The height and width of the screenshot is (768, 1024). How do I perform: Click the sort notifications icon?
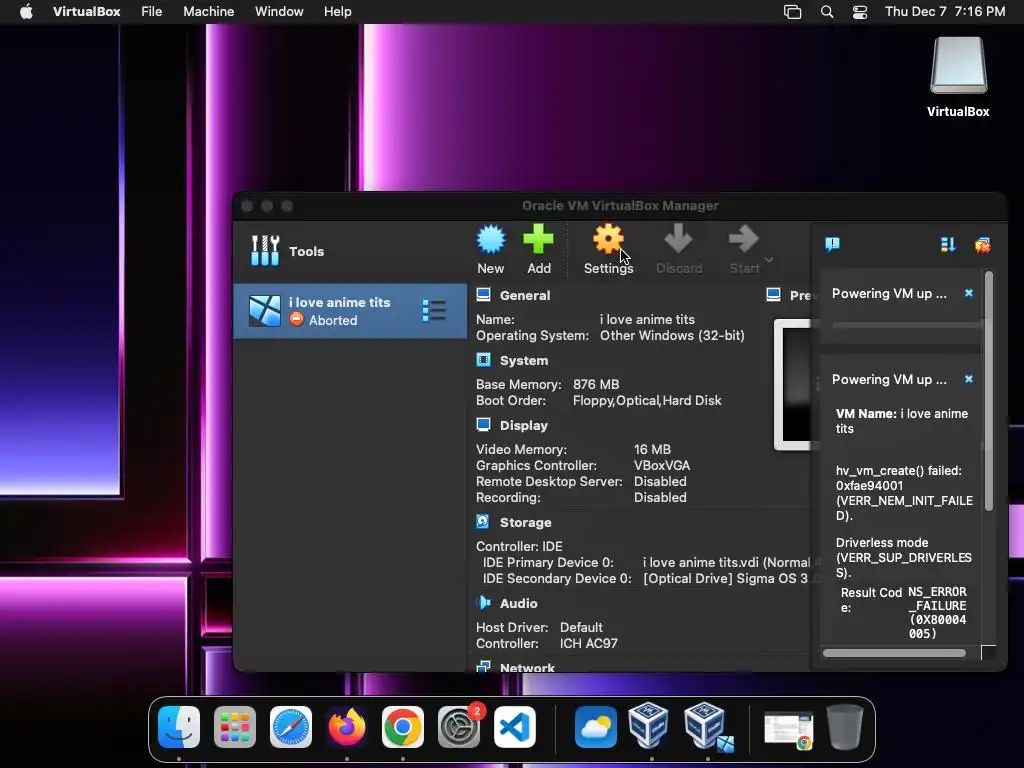pos(948,245)
